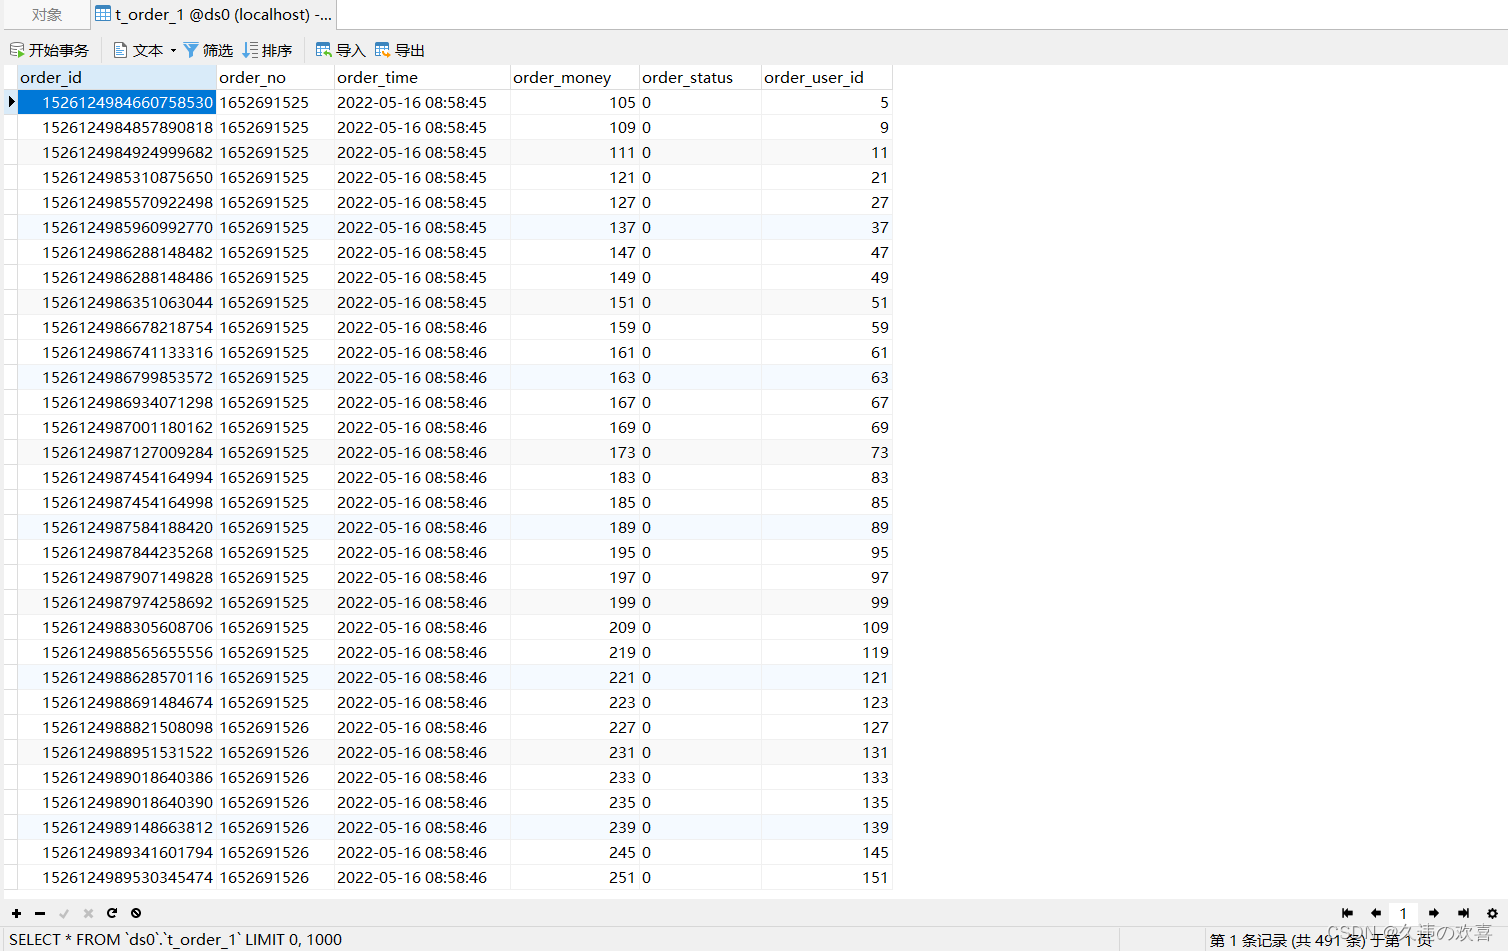
Task: Click the order_id column header
Action: 117,77
